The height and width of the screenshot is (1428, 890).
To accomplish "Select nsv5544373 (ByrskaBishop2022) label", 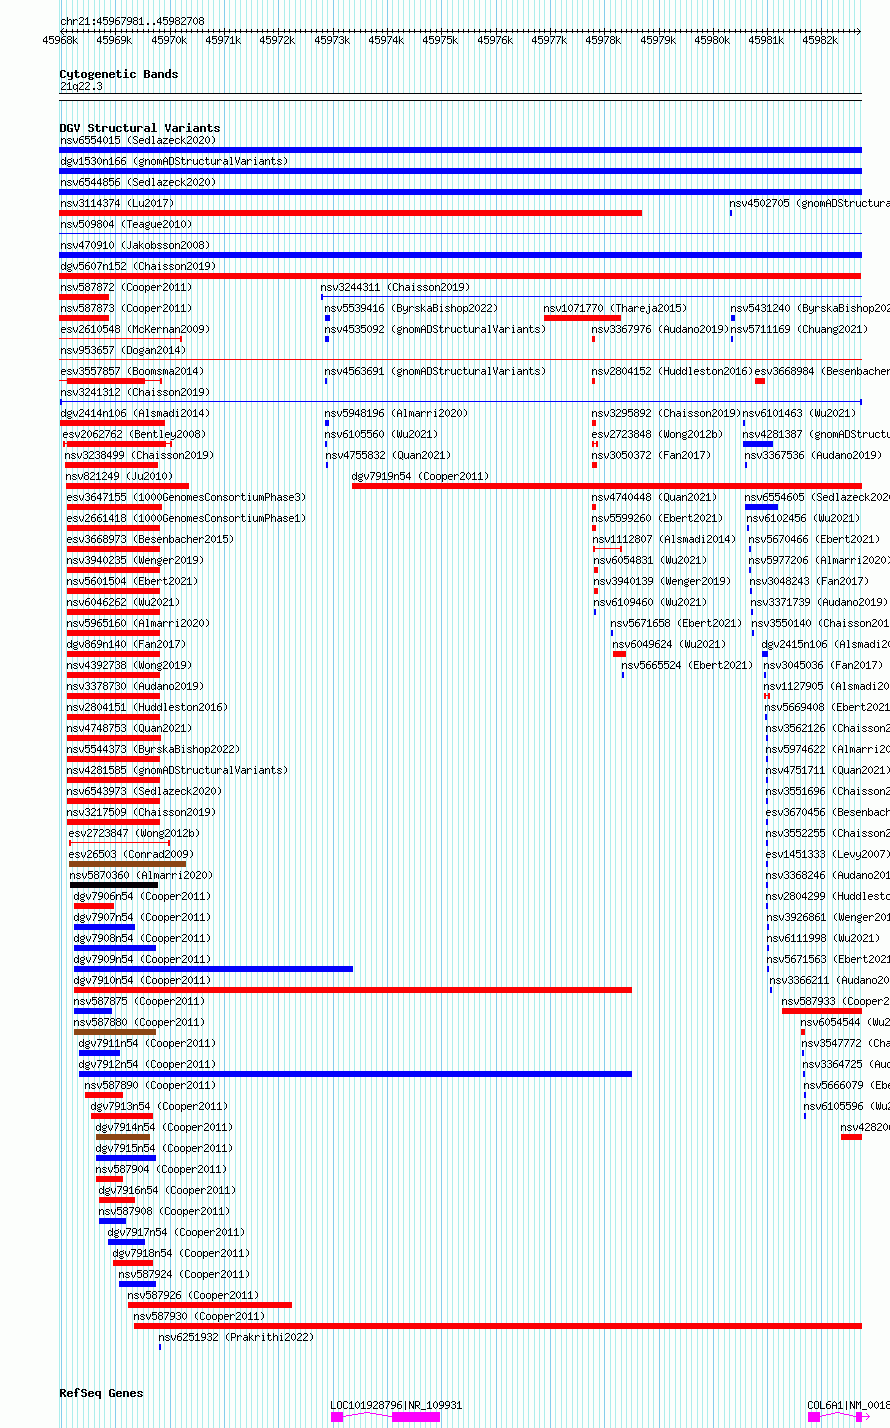I will pos(153,749).
